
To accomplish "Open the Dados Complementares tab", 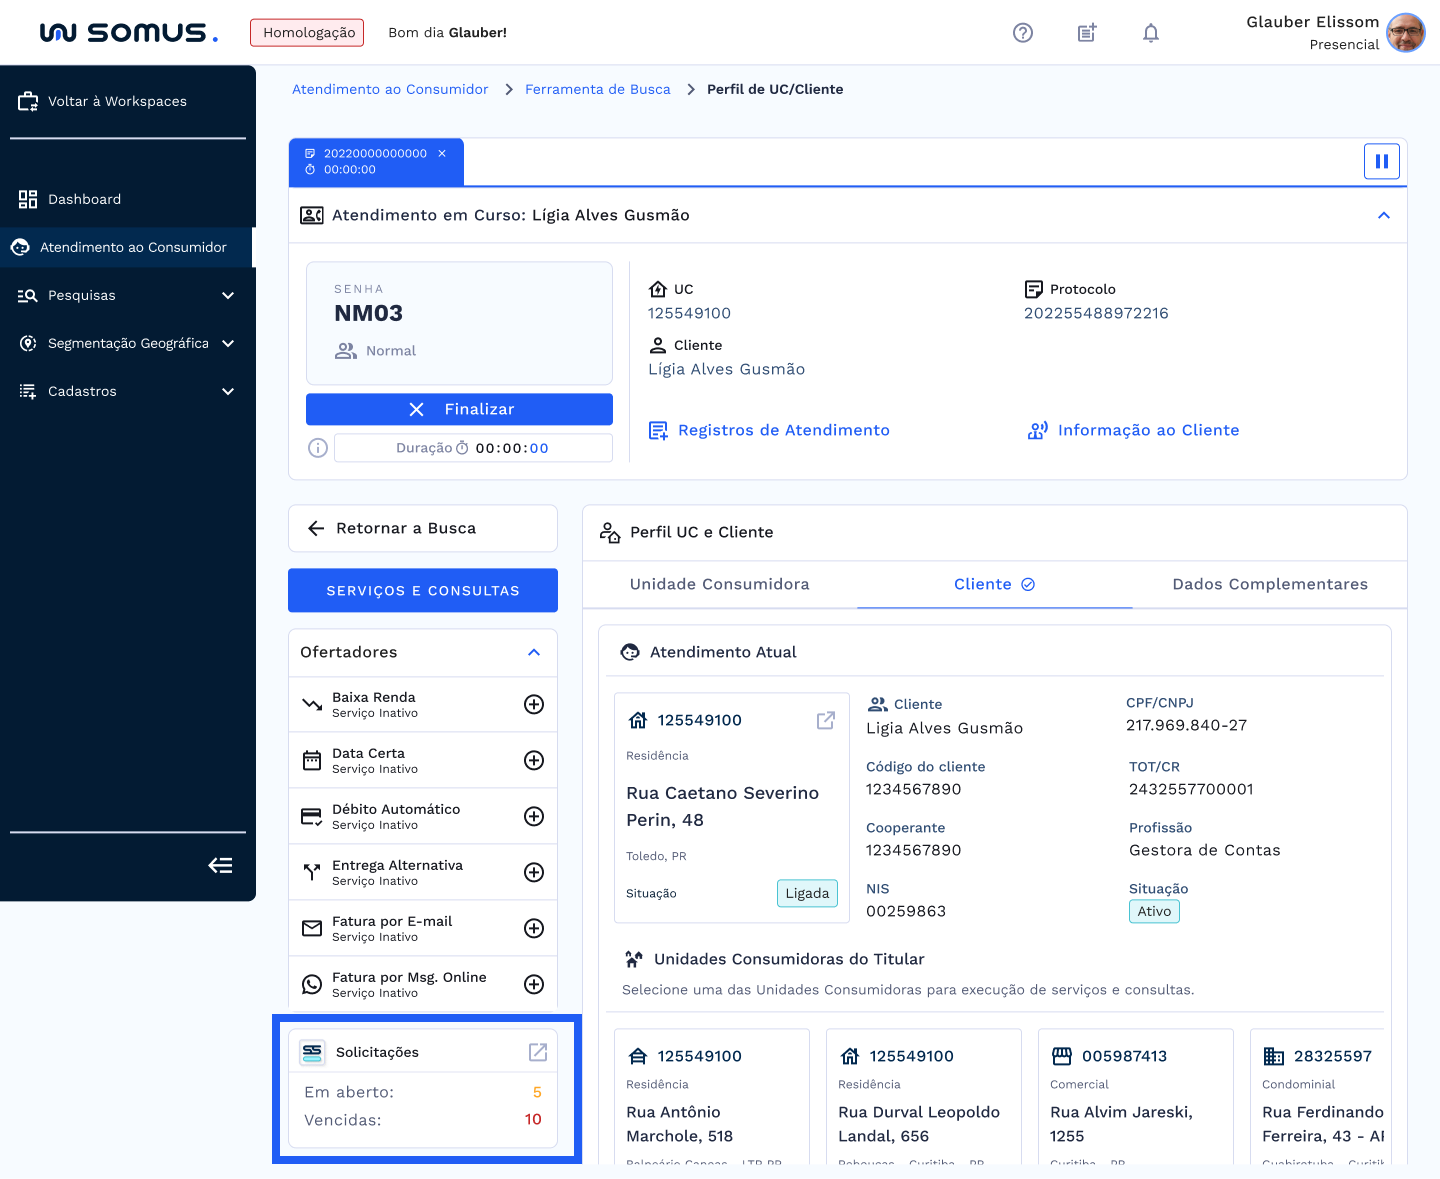I will (x=1269, y=584).
